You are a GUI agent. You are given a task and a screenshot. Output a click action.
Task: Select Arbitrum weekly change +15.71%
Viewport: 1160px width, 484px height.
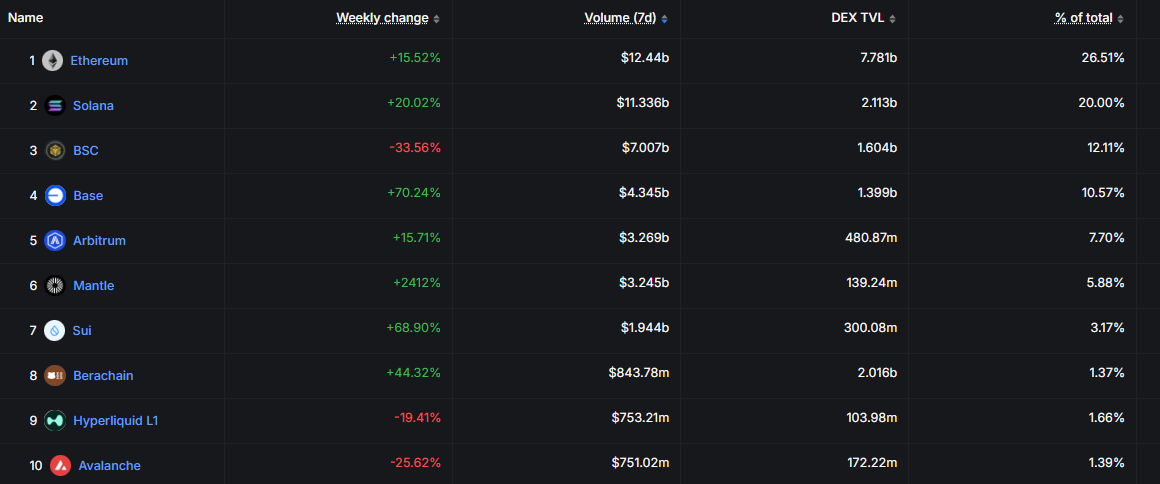coord(417,238)
